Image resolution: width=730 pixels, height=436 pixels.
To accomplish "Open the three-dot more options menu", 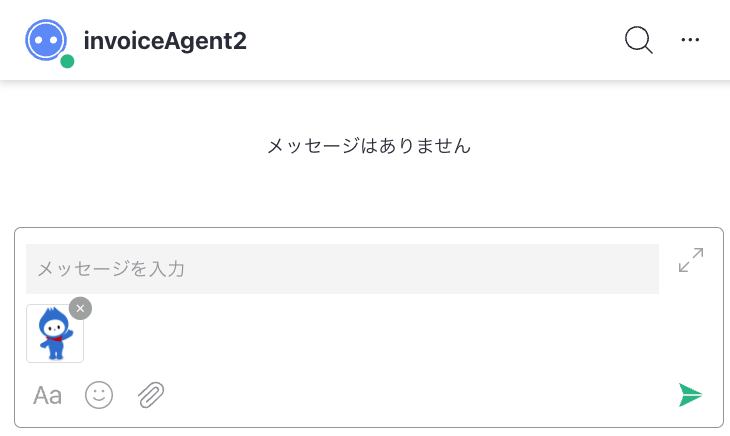I will pos(690,40).
